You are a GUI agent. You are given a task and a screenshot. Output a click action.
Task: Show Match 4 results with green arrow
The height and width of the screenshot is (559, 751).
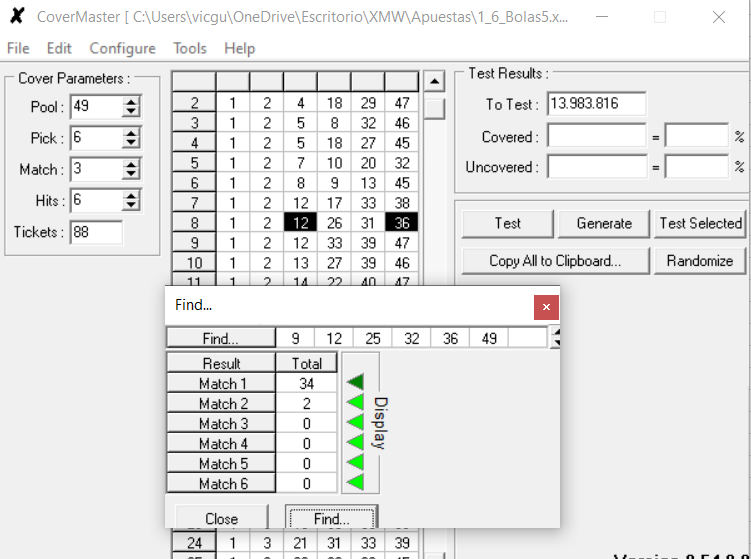(x=355, y=442)
